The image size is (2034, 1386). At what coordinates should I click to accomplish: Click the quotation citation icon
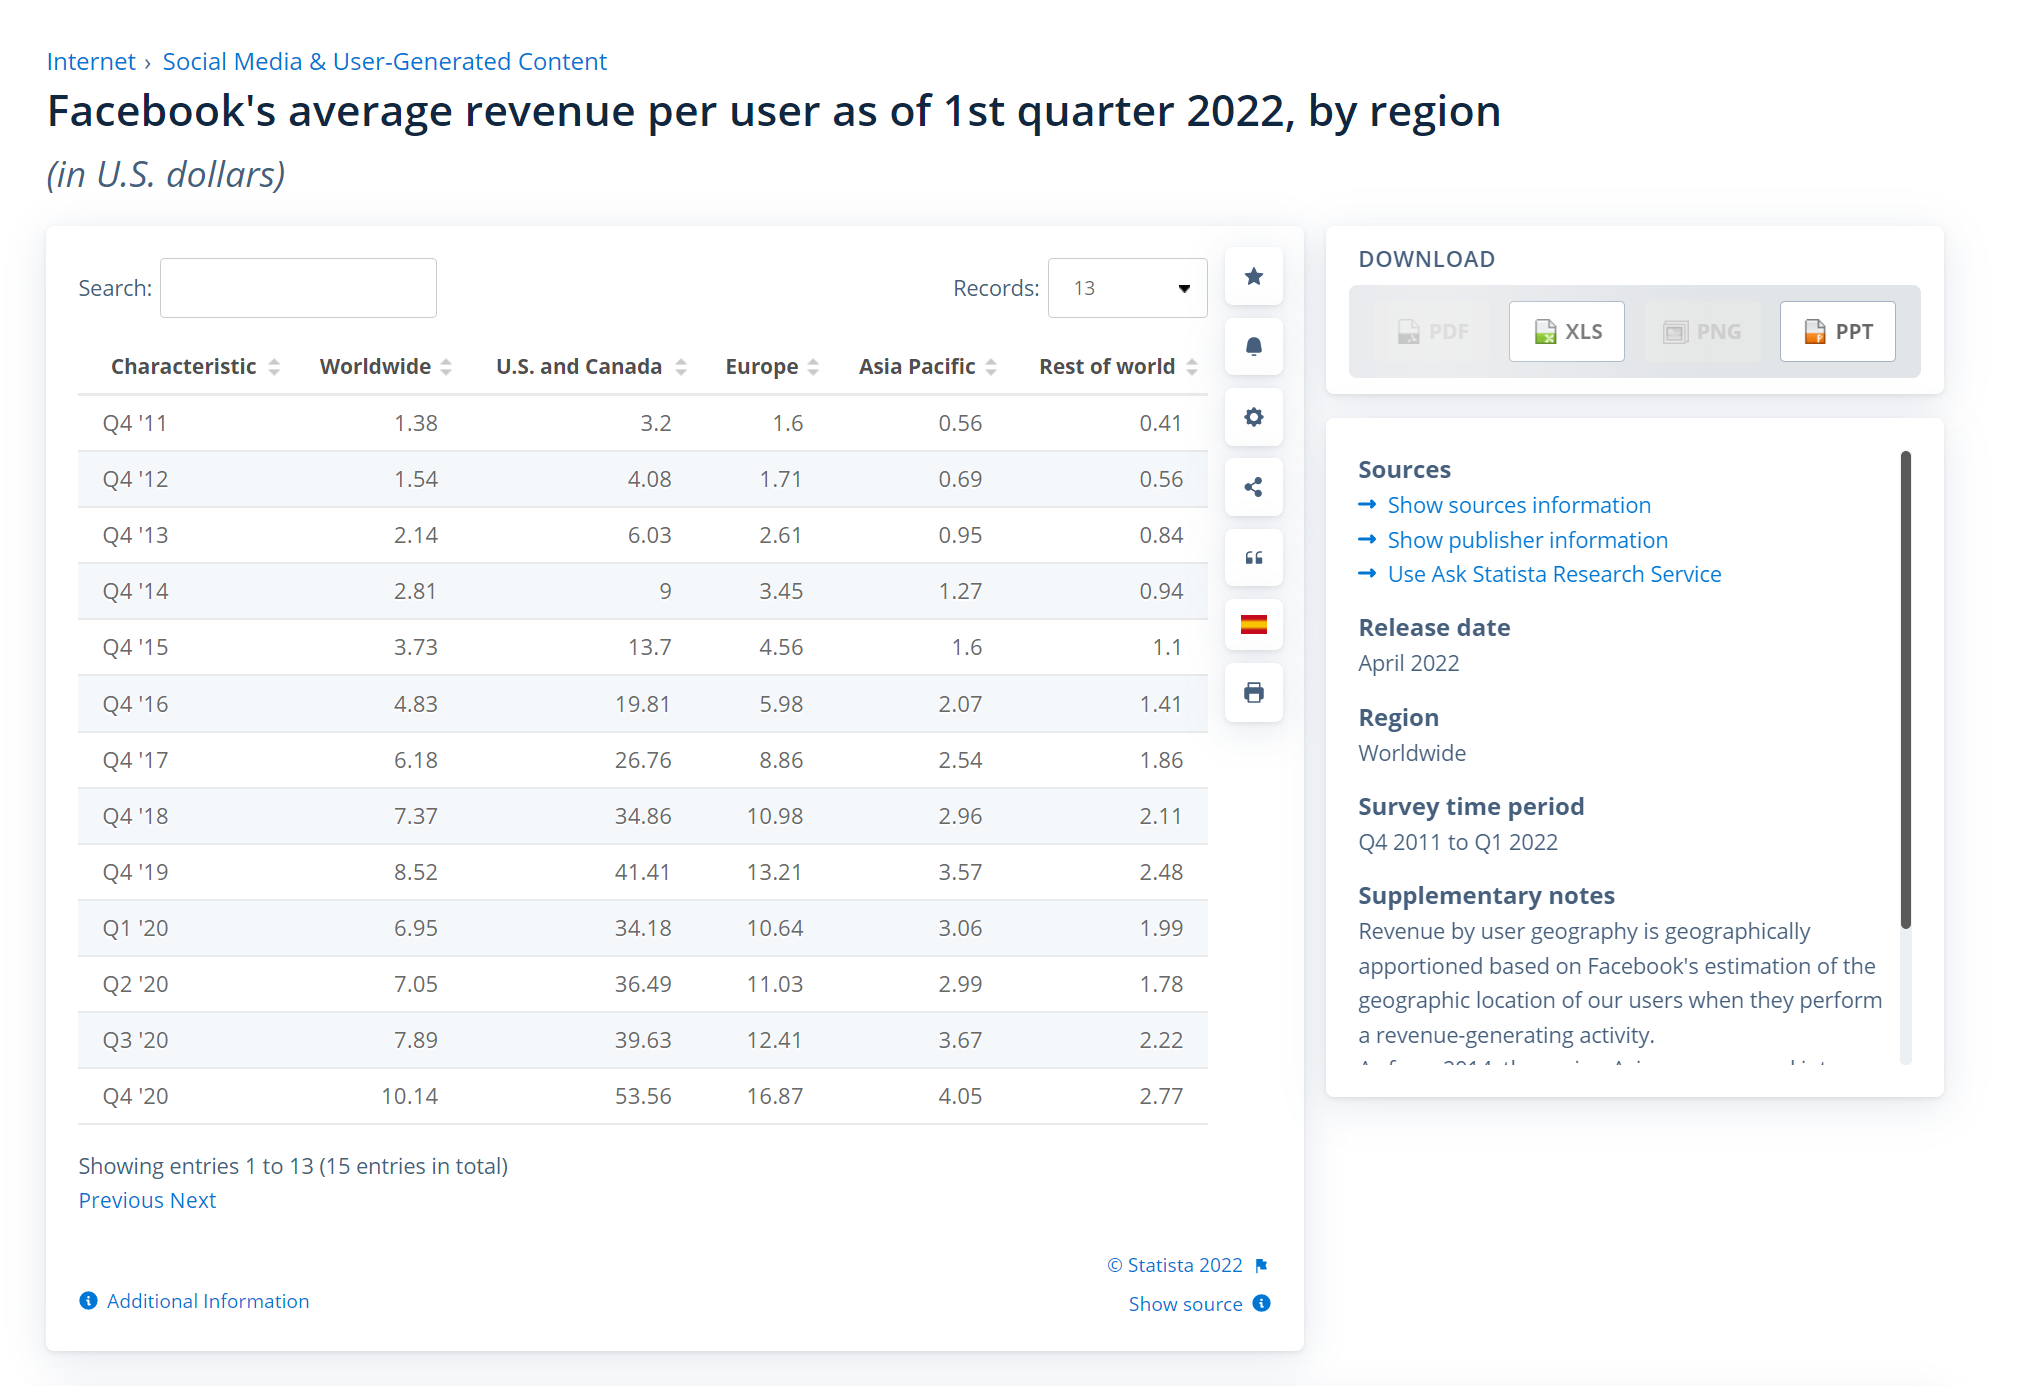(x=1253, y=557)
